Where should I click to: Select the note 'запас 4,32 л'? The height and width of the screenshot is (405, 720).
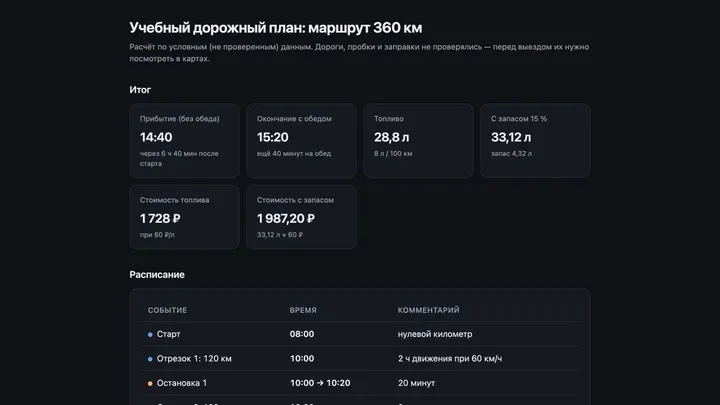coord(512,153)
